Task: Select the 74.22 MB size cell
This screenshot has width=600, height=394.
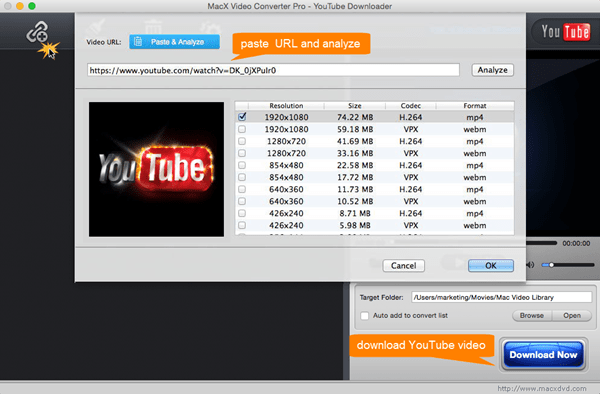Action: [355, 117]
